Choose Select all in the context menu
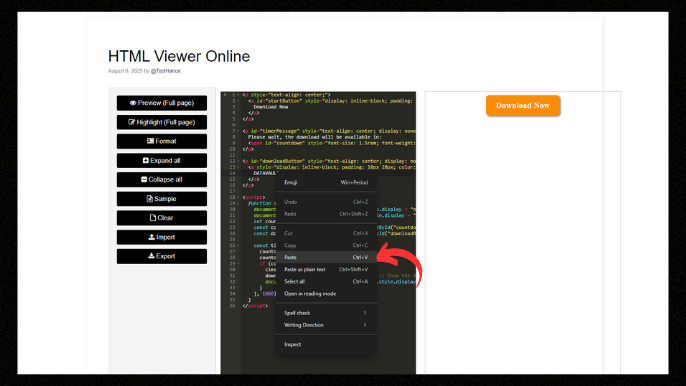Viewport: 686px width, 386px height. [326, 281]
